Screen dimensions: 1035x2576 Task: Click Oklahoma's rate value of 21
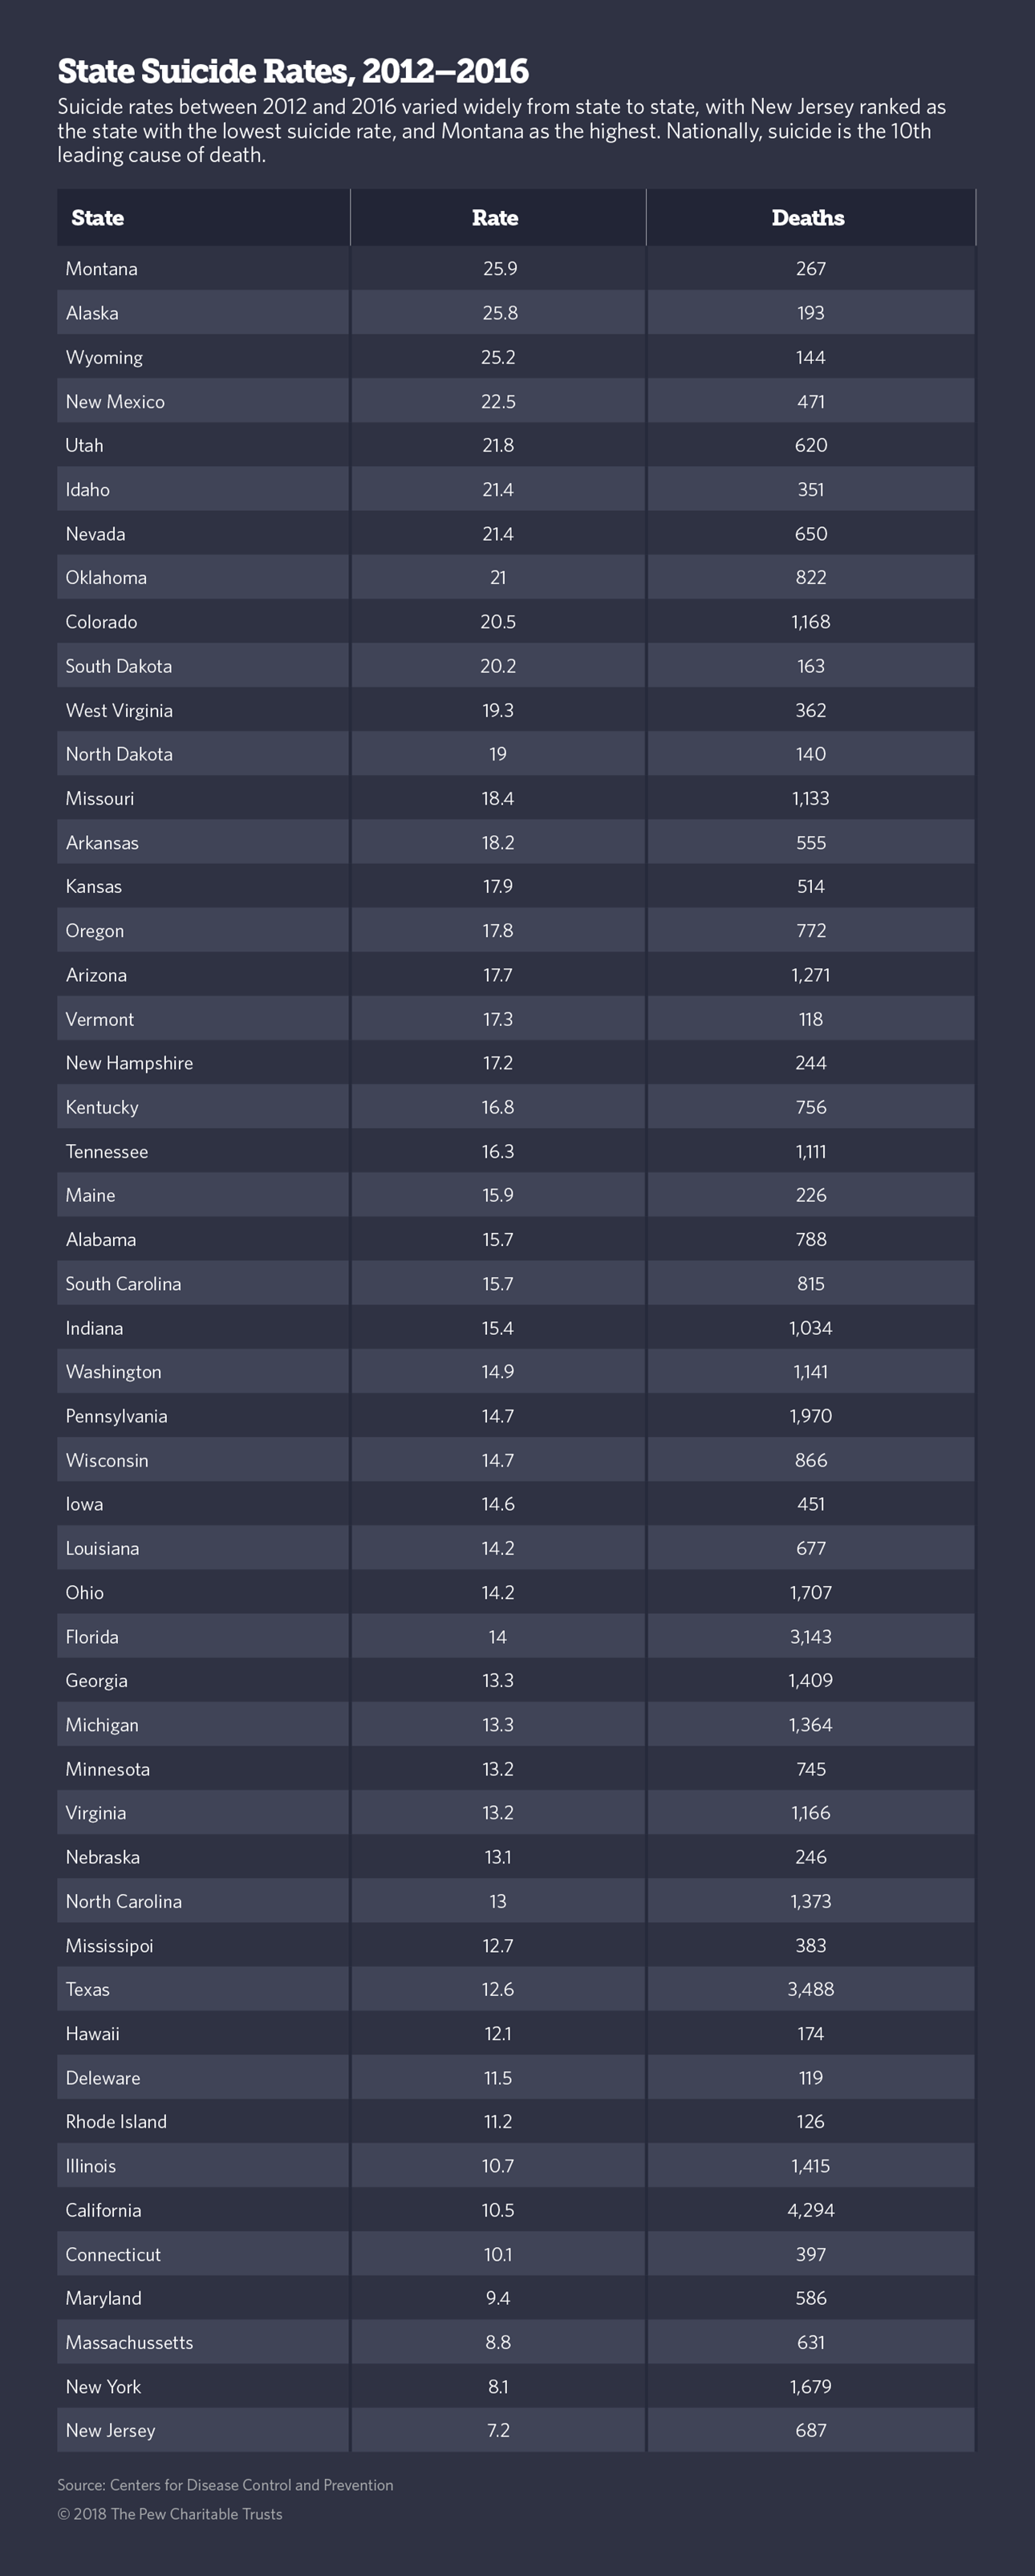click(498, 578)
